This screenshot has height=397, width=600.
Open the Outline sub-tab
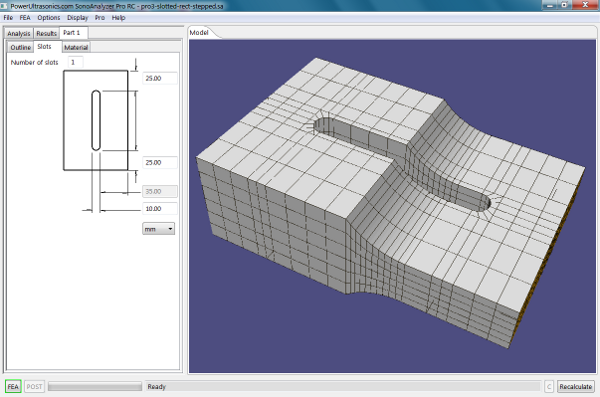point(21,47)
